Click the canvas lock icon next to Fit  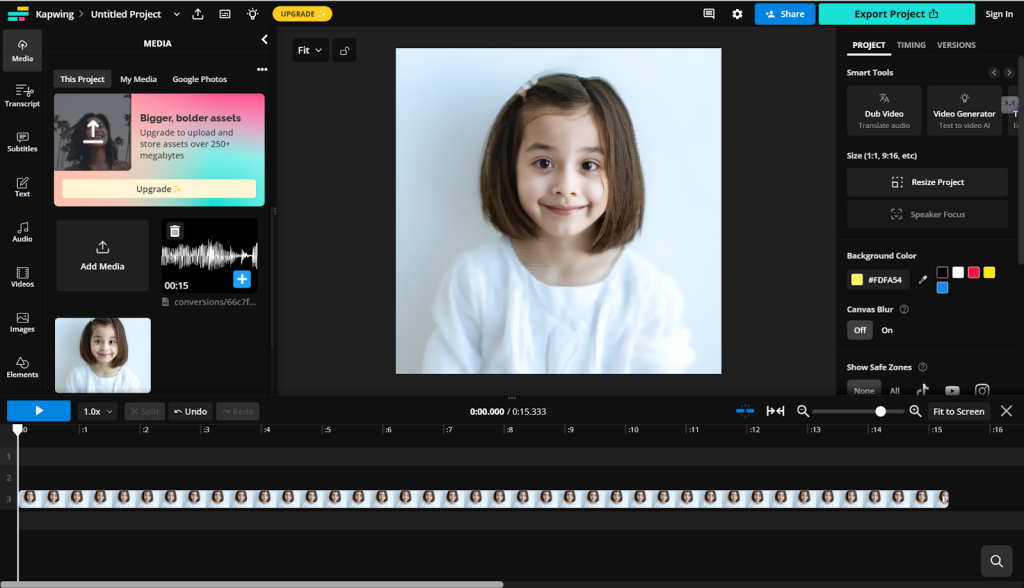click(344, 50)
